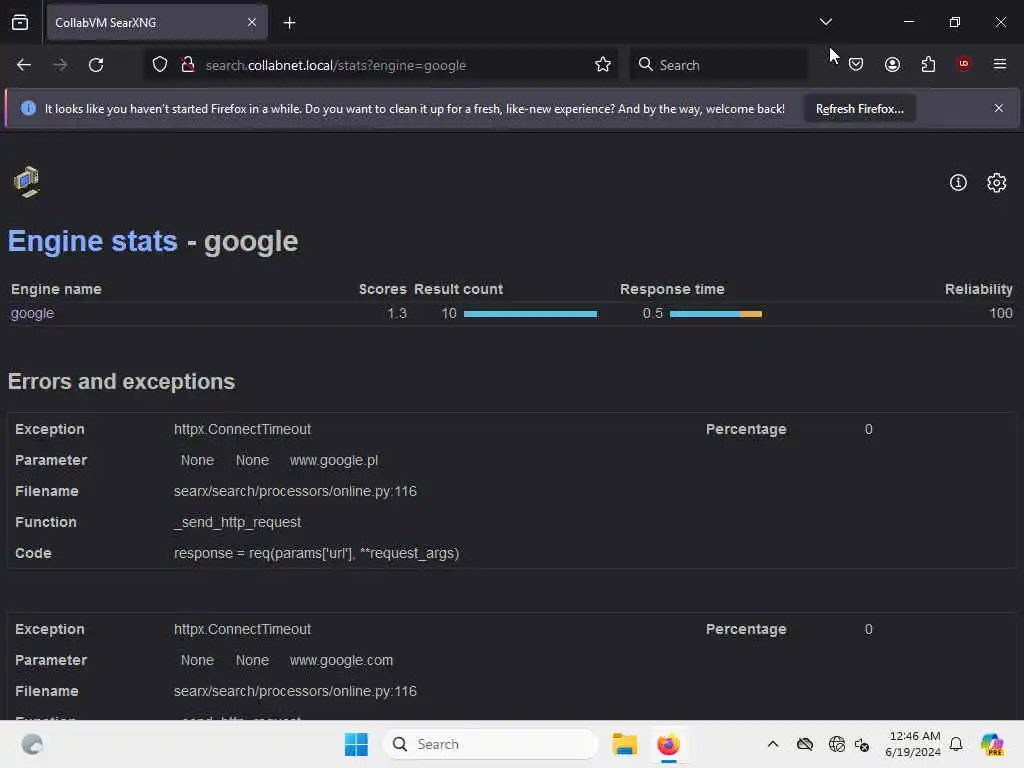Launch Copilot preview from taskbar
The height and width of the screenshot is (768, 1024).
(992, 744)
